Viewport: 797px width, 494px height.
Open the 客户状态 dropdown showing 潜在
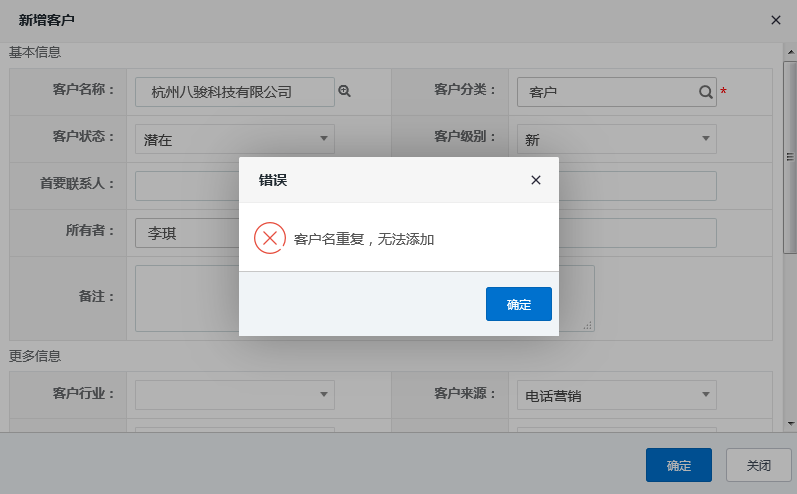tap(234, 139)
